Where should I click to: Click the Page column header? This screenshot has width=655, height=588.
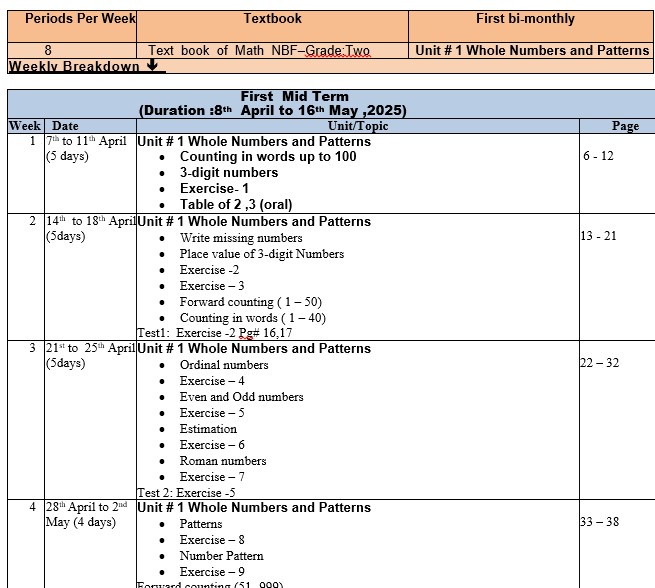(x=625, y=126)
